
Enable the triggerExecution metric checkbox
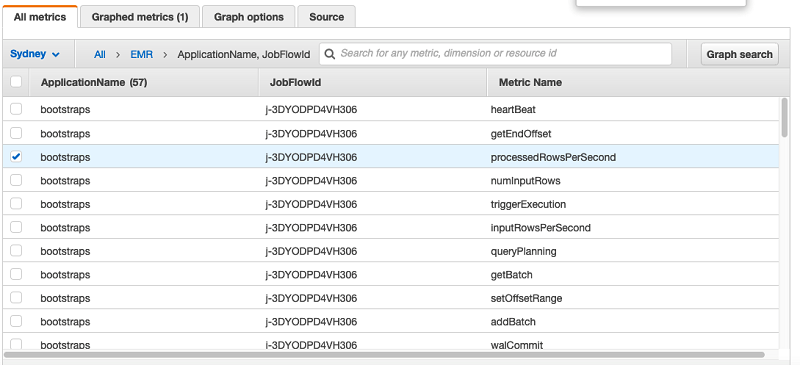tap(16, 204)
